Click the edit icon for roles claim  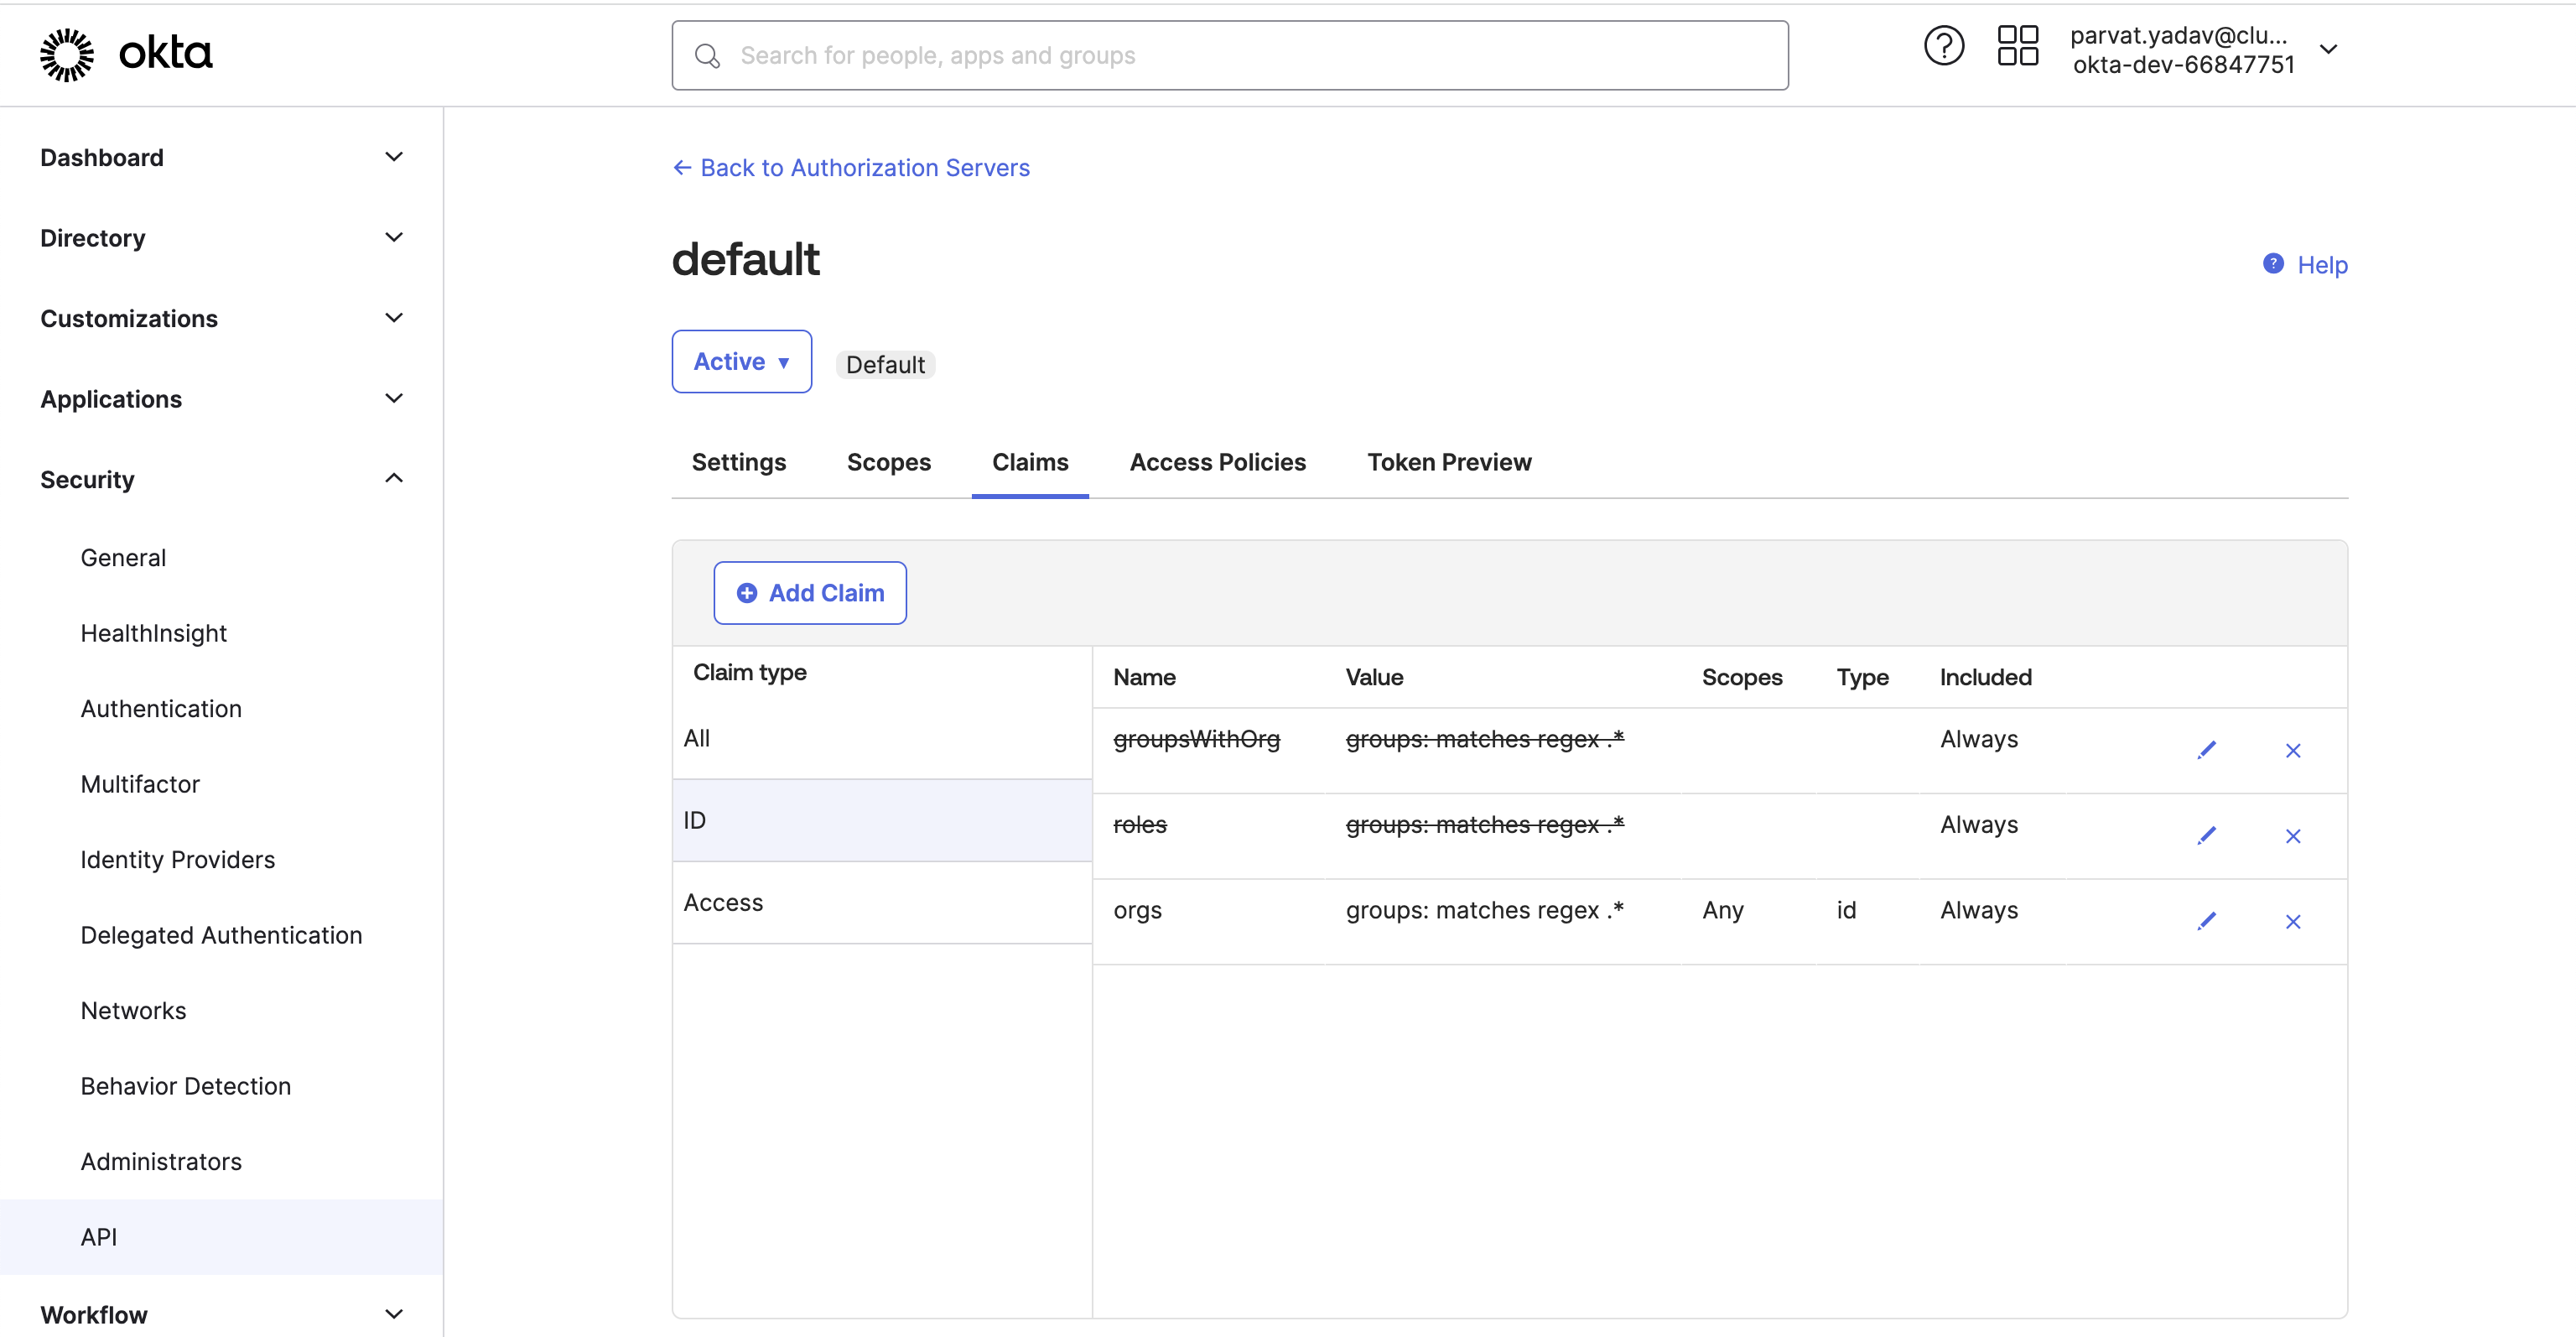click(2206, 835)
